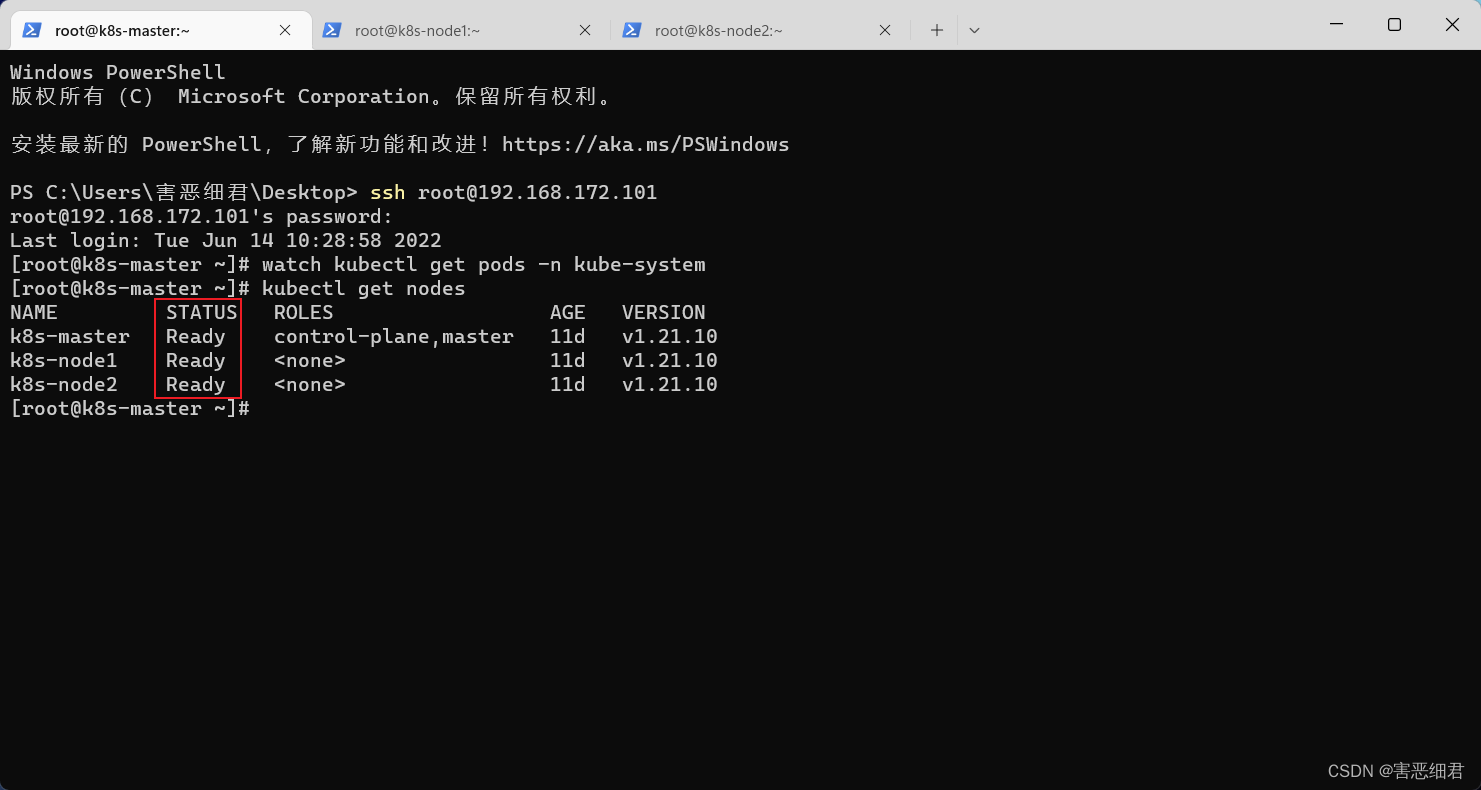The height and width of the screenshot is (790, 1481).
Task: Maximize the terminal window
Action: coord(1394,25)
